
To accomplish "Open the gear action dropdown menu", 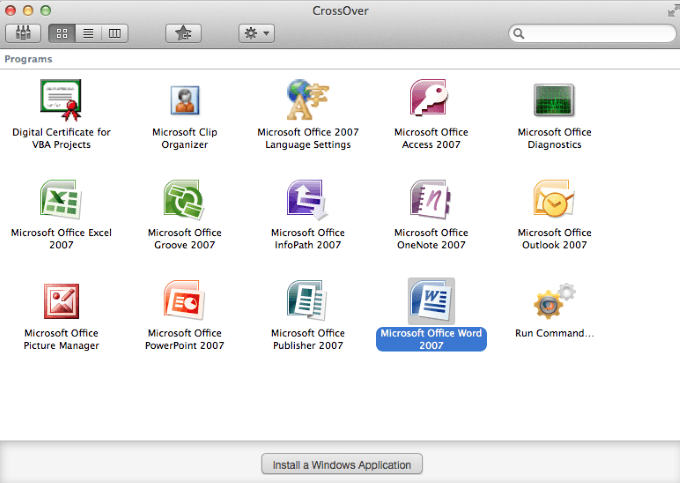I will coord(257,33).
